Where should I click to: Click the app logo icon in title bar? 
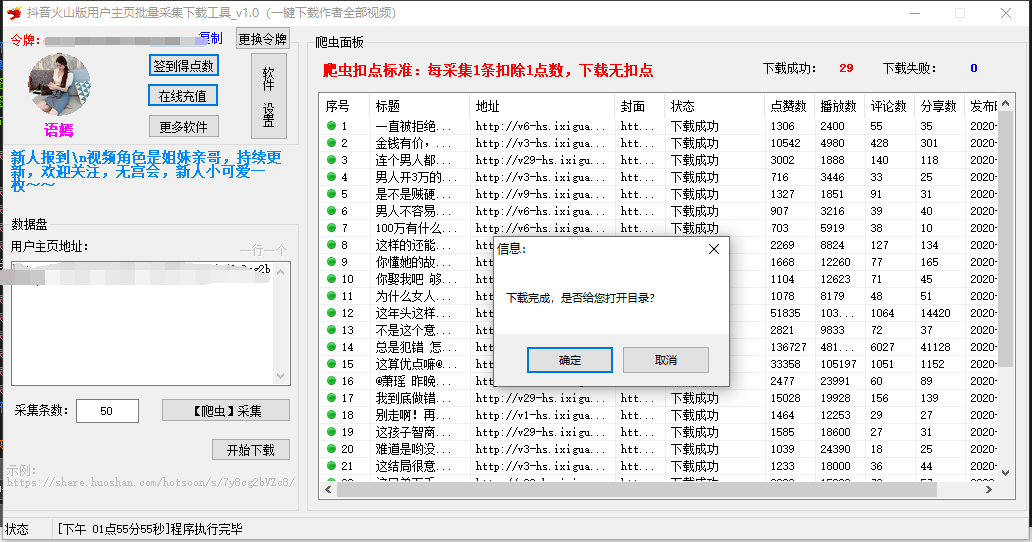(13, 13)
